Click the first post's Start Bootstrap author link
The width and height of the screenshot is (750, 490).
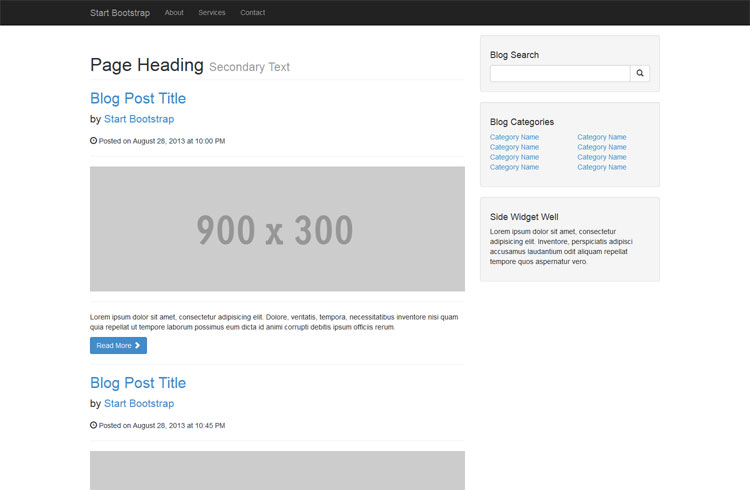[139, 119]
